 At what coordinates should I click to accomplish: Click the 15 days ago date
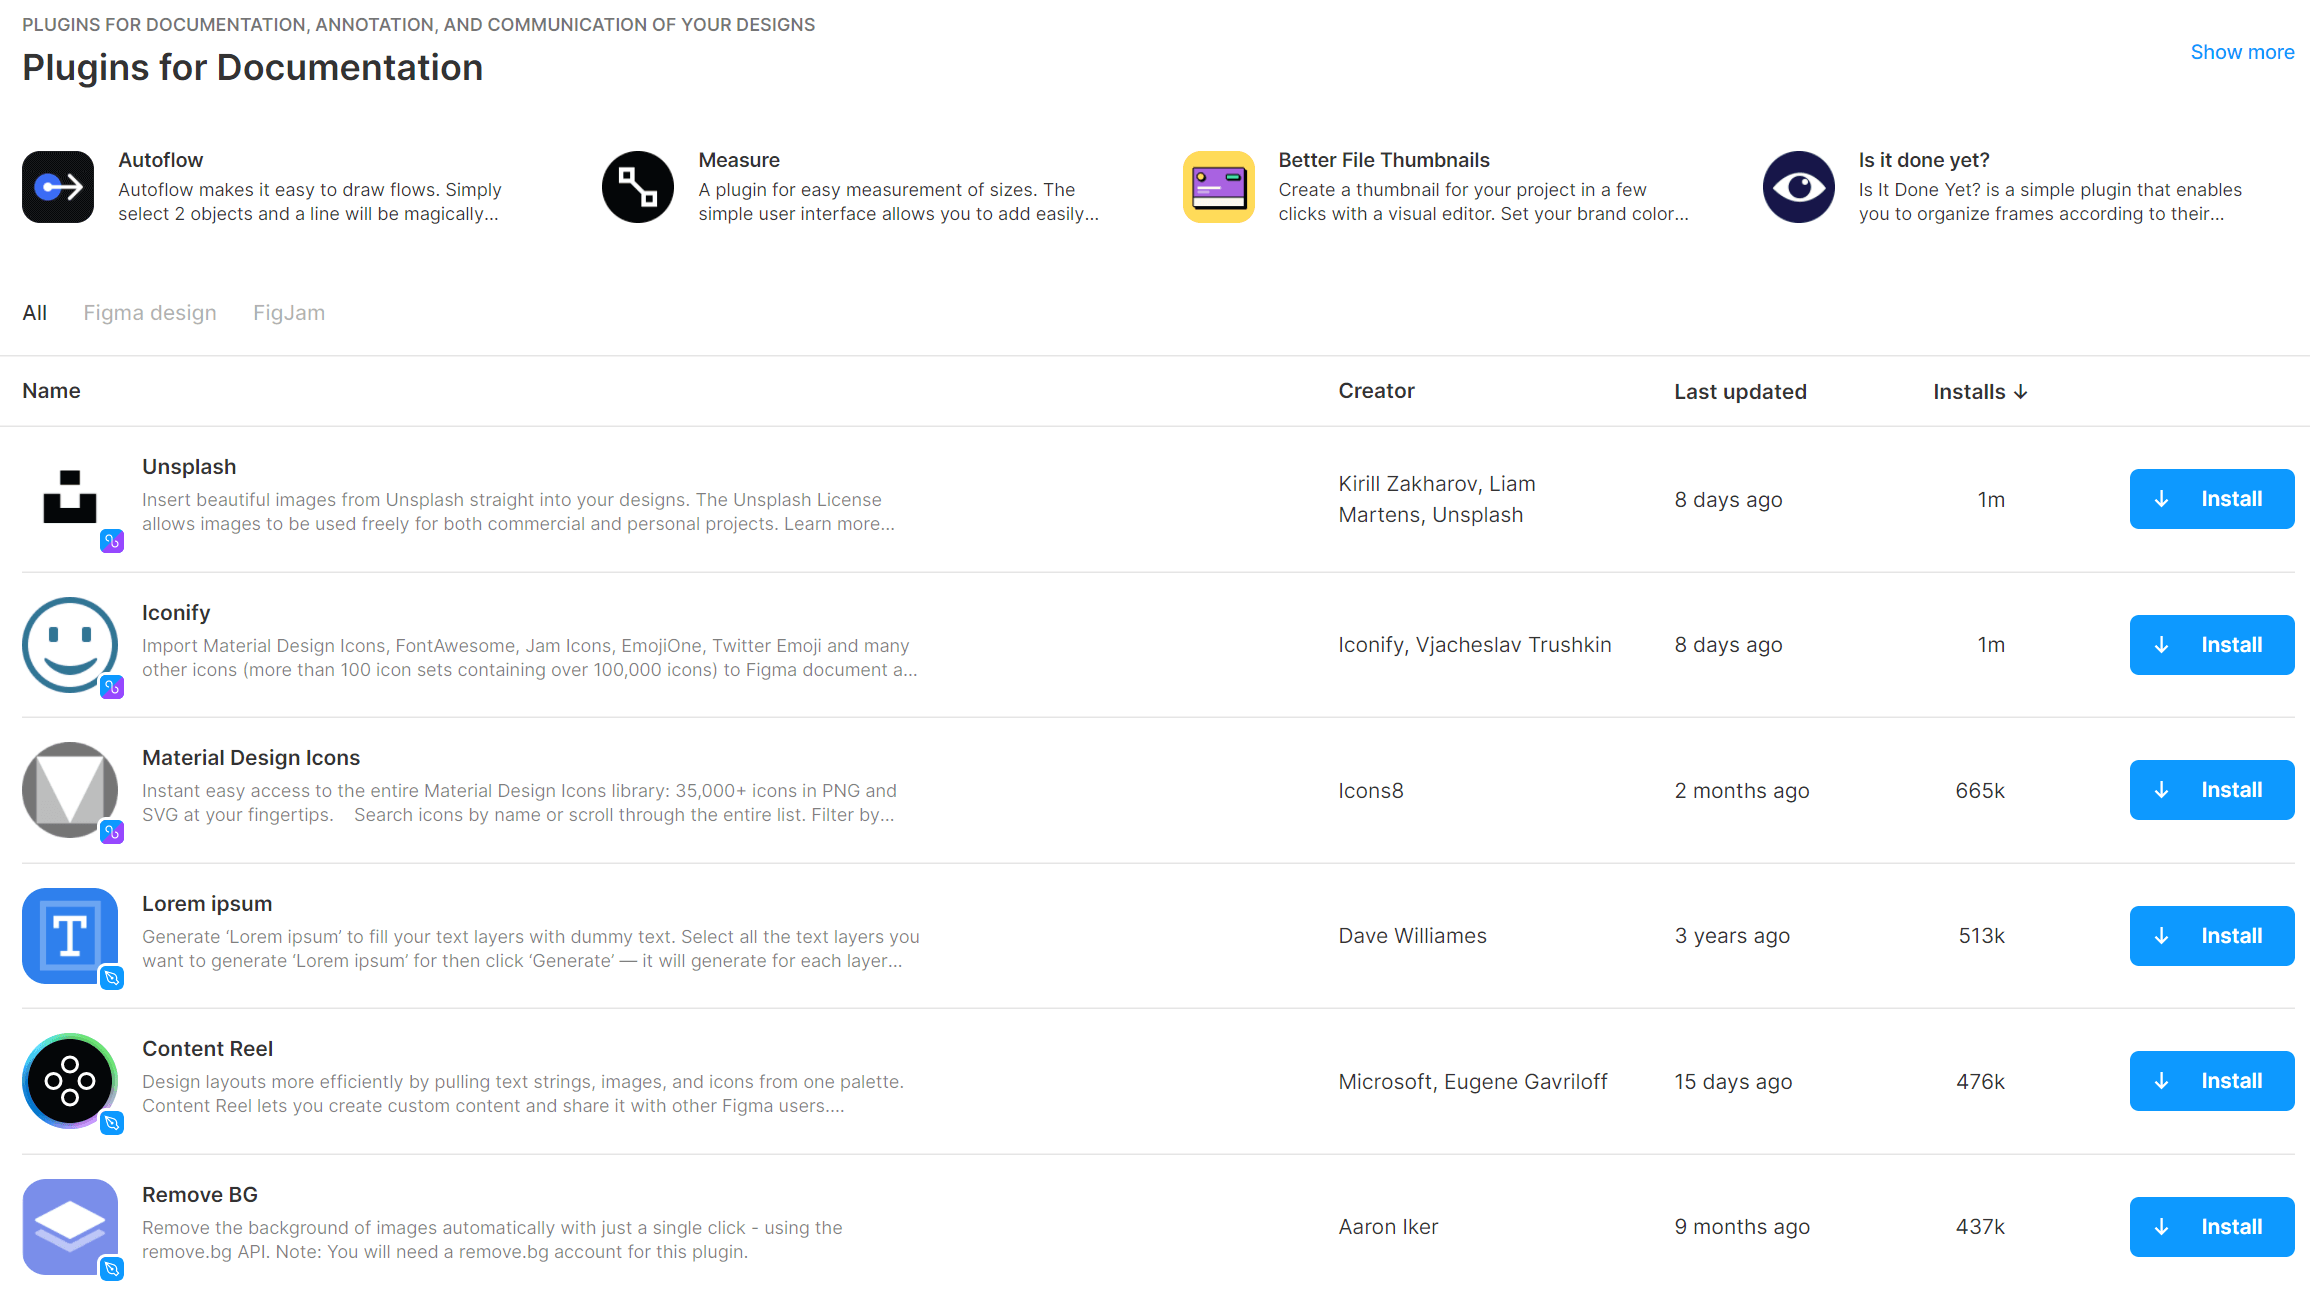point(1733,1082)
